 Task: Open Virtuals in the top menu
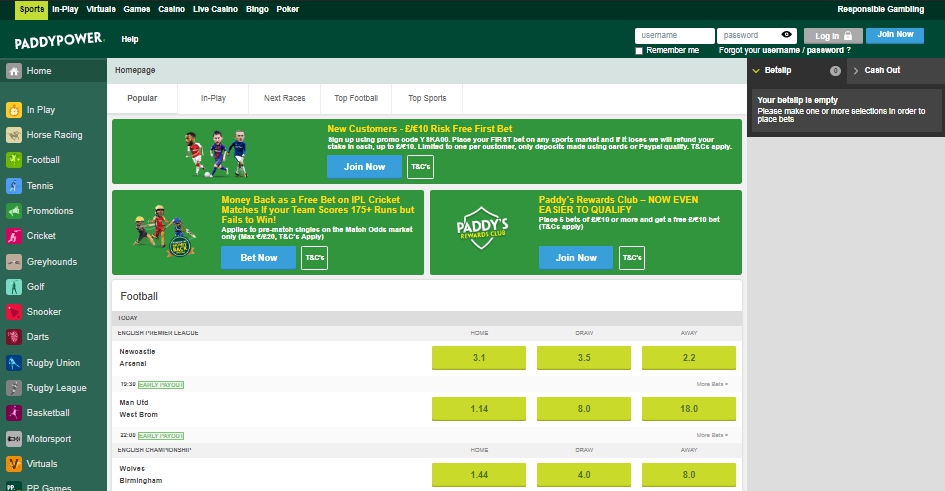click(101, 9)
